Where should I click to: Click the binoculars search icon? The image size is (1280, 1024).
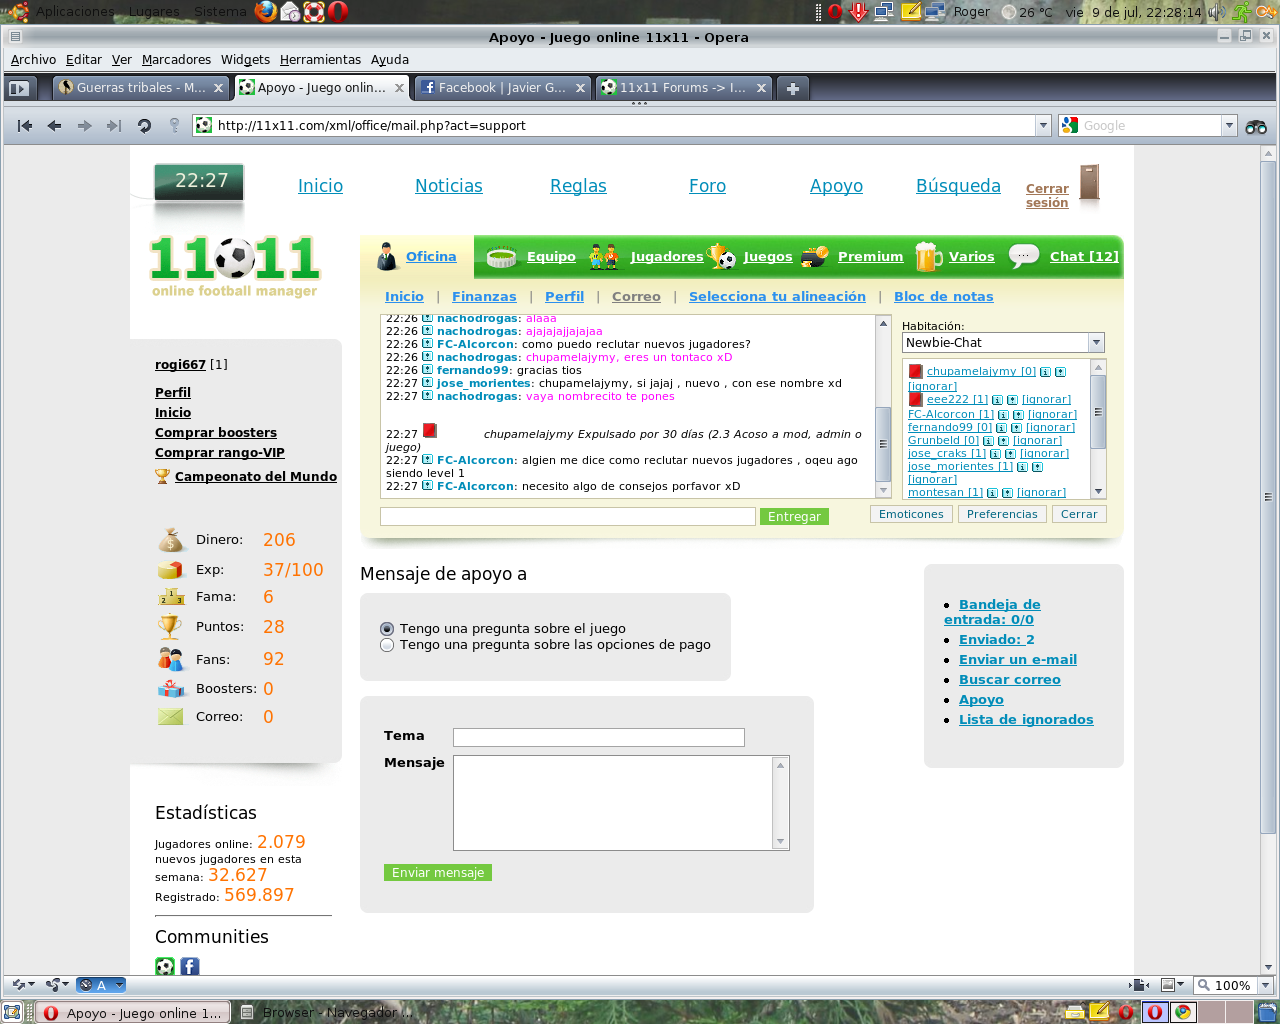pyautogui.click(x=1256, y=126)
